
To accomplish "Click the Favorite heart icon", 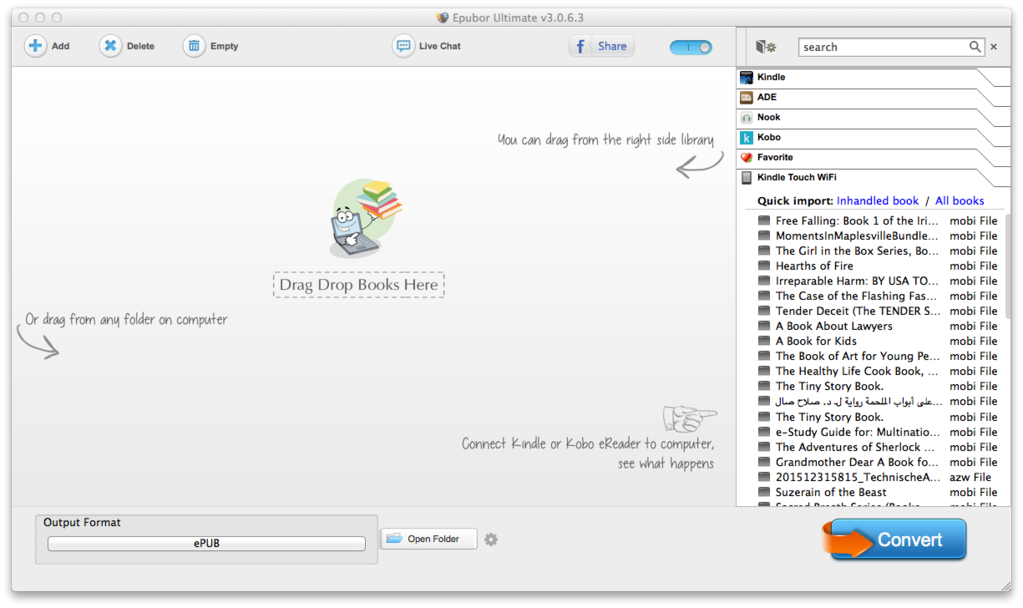I will (746, 158).
